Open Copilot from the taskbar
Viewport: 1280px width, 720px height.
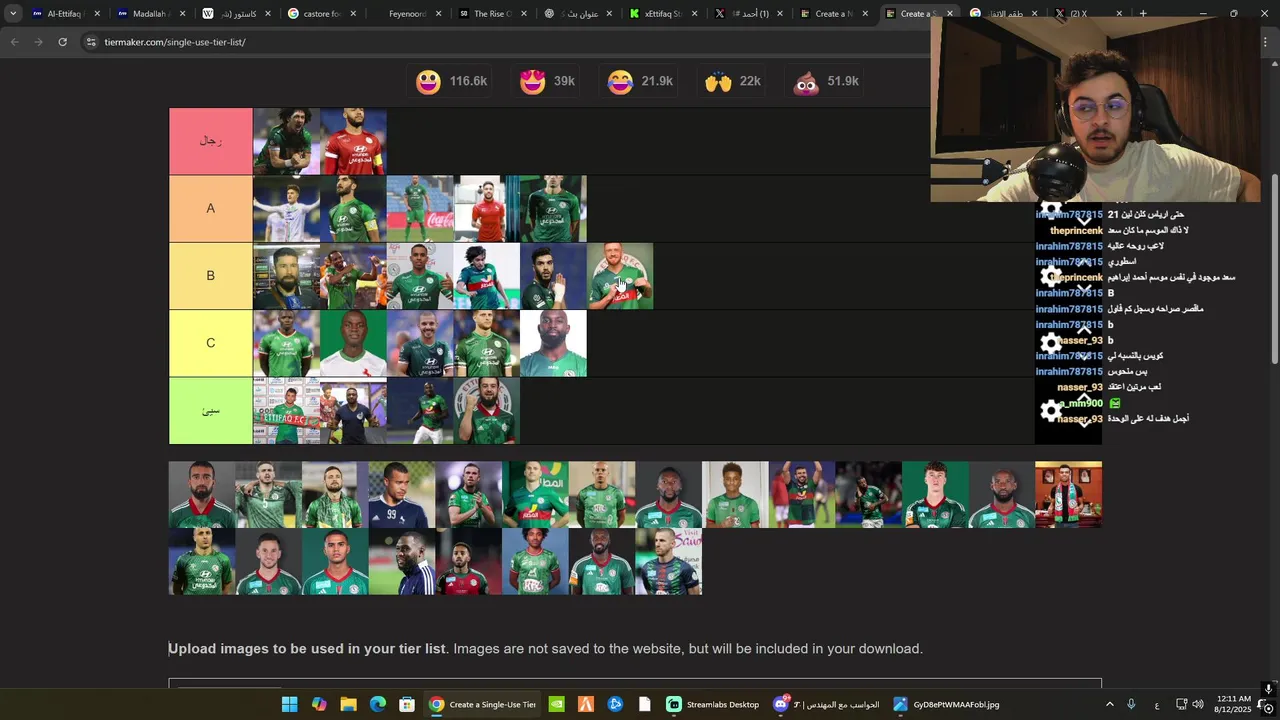[x=319, y=704]
